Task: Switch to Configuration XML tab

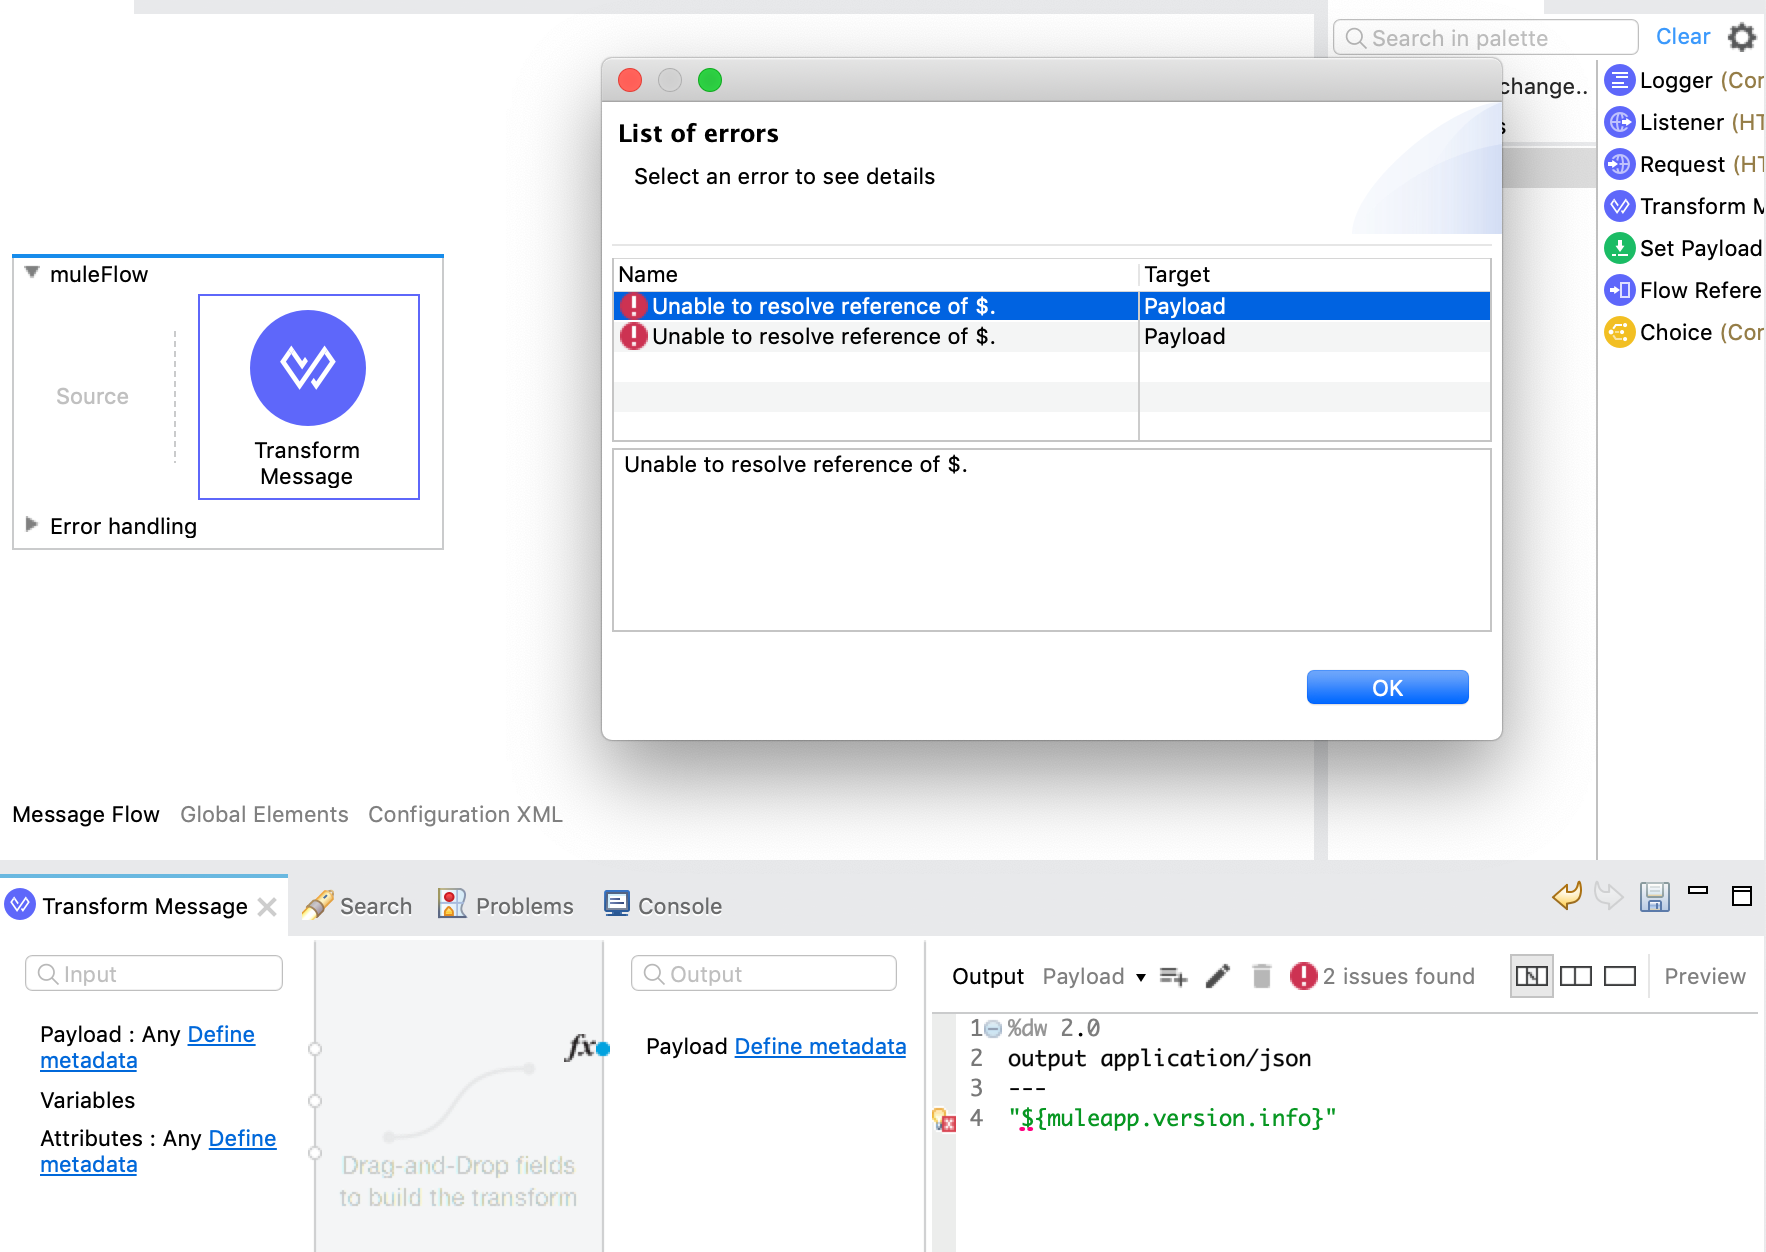Action: tap(465, 814)
